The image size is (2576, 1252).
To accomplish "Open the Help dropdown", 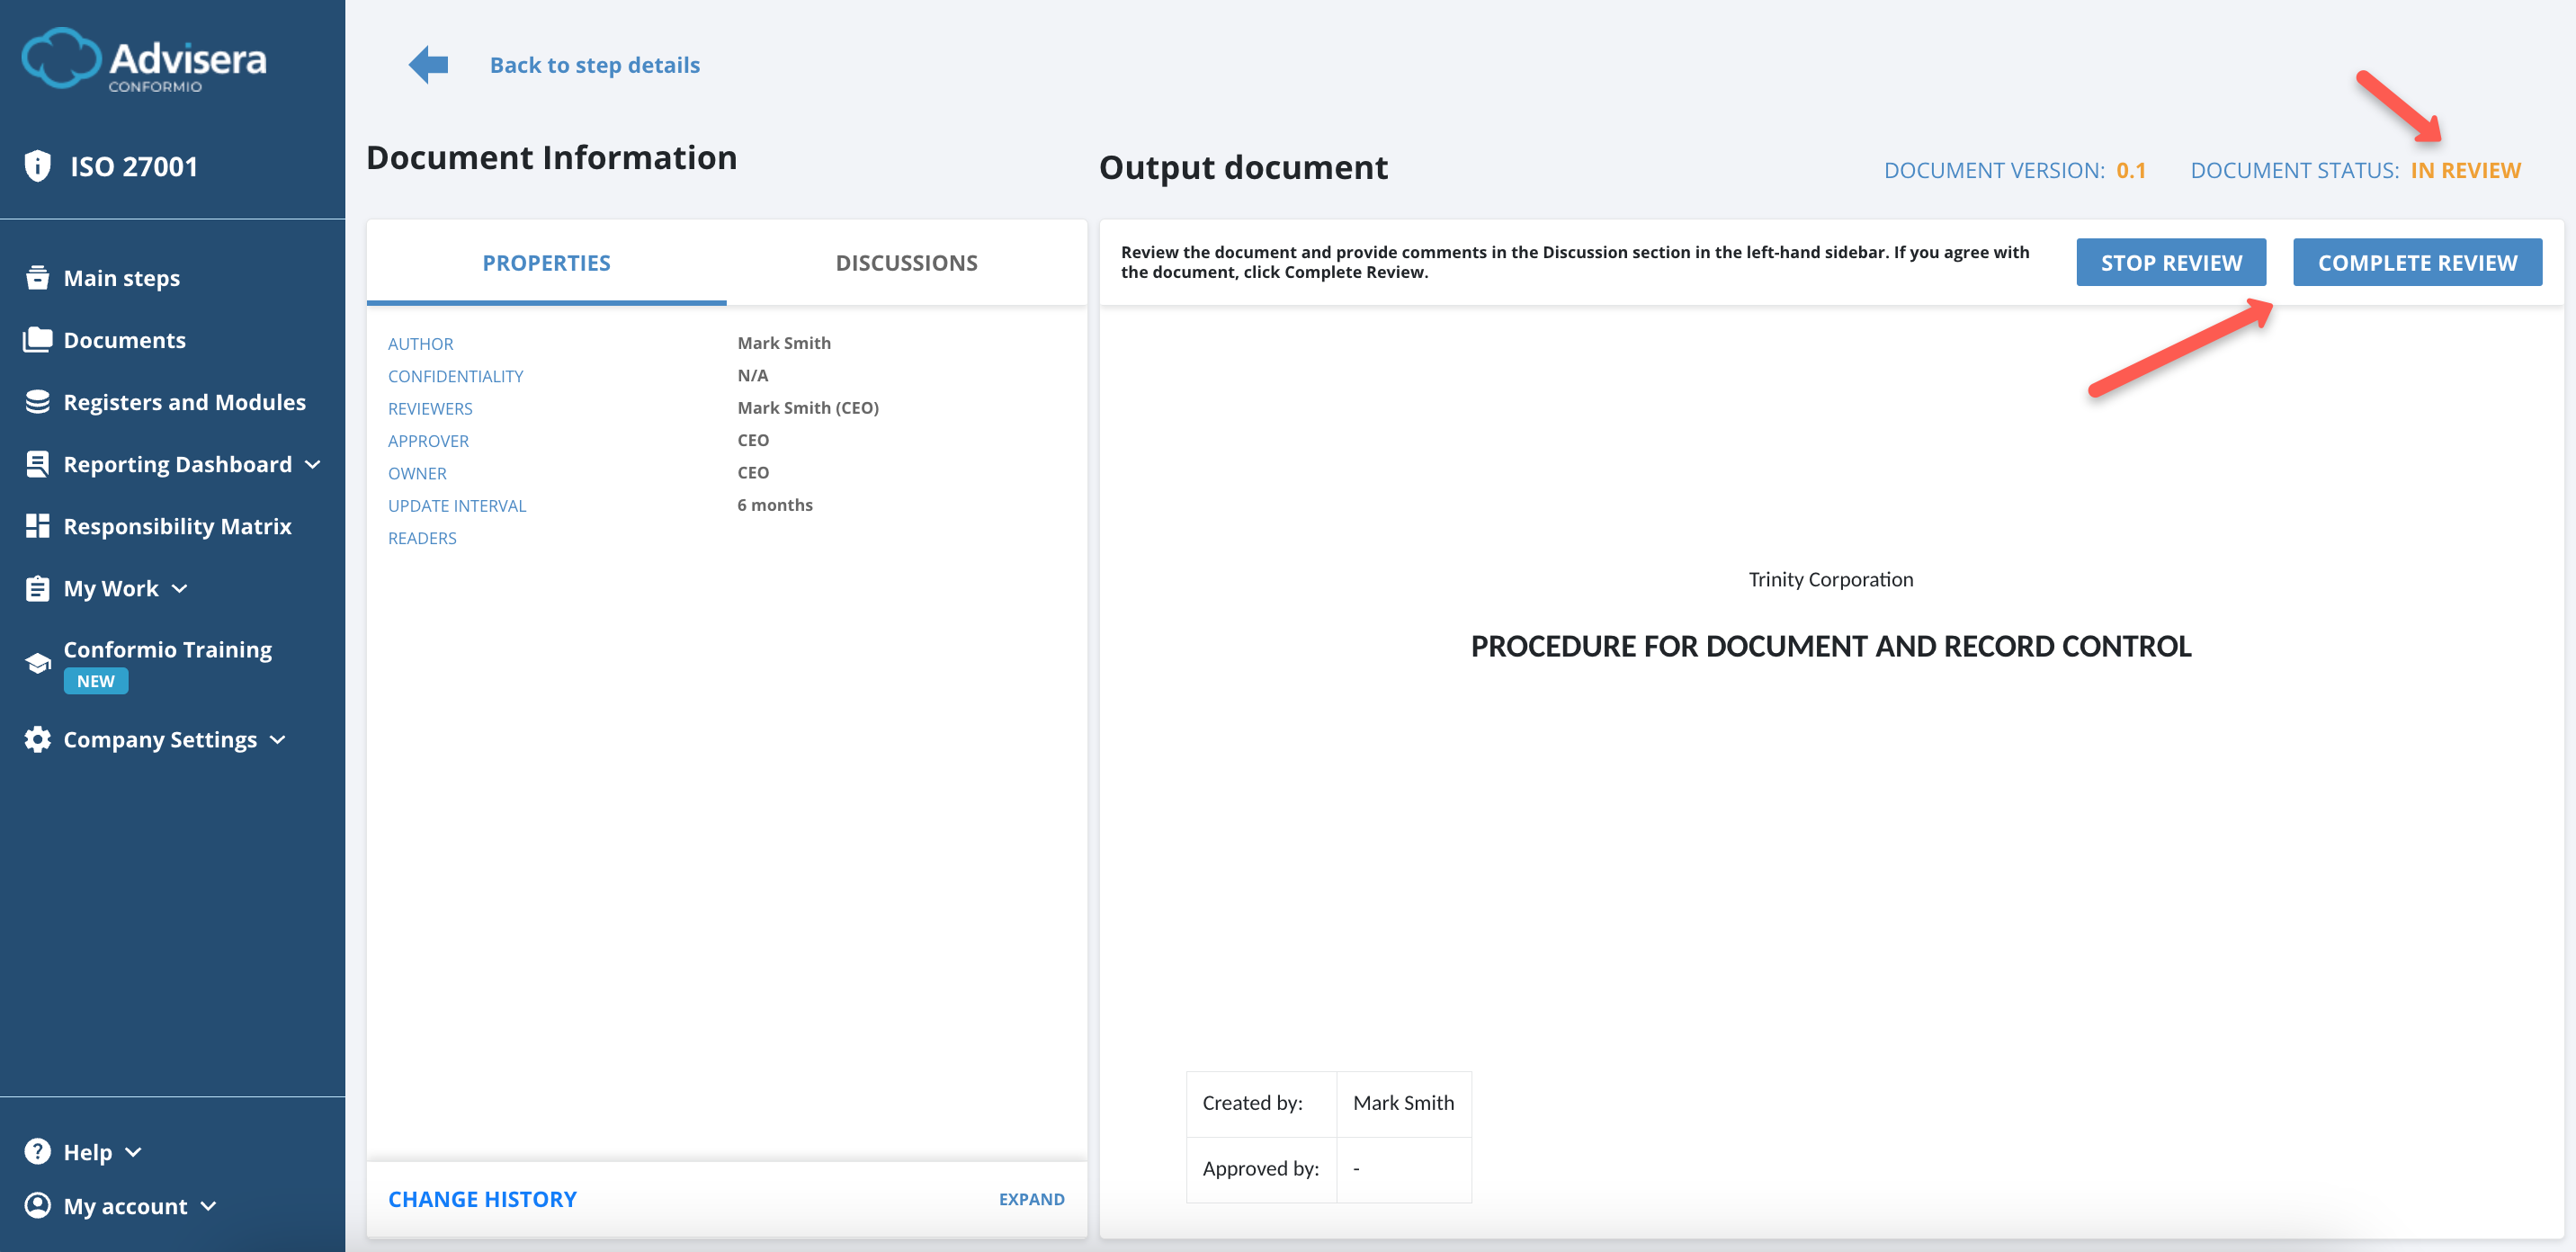I will pos(135,1152).
